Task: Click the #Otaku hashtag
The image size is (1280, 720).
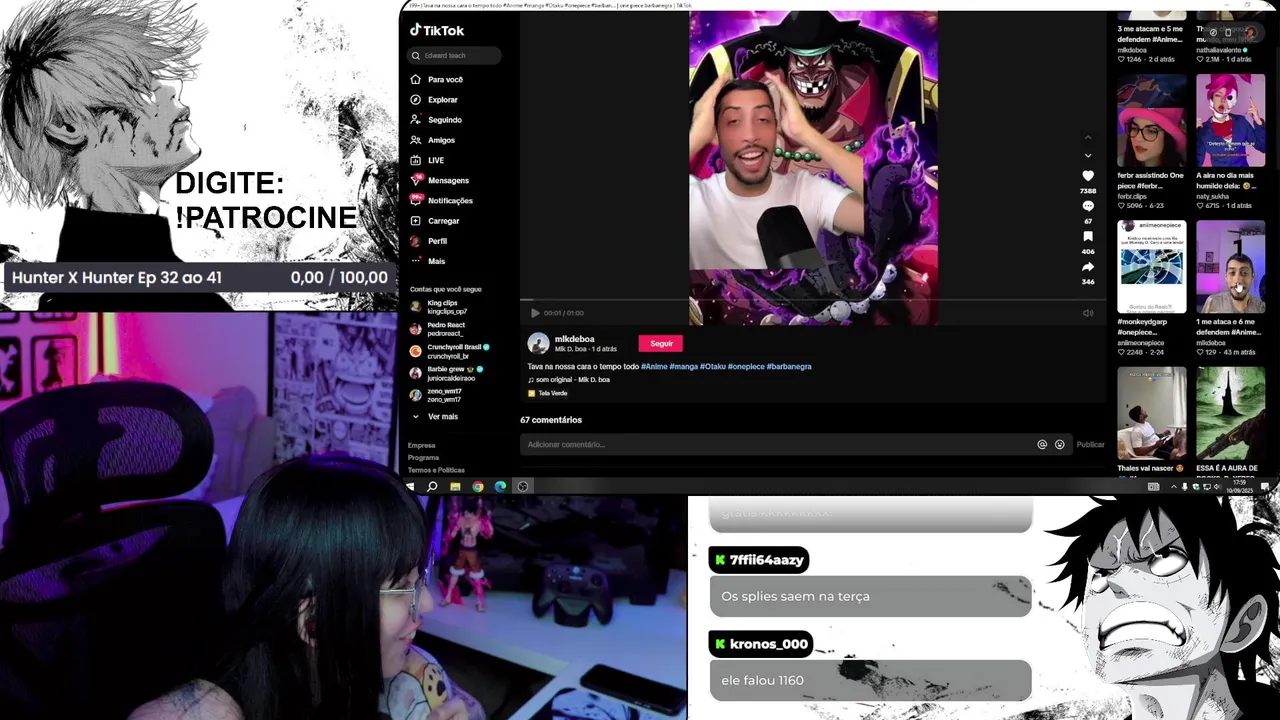Action: (713, 367)
